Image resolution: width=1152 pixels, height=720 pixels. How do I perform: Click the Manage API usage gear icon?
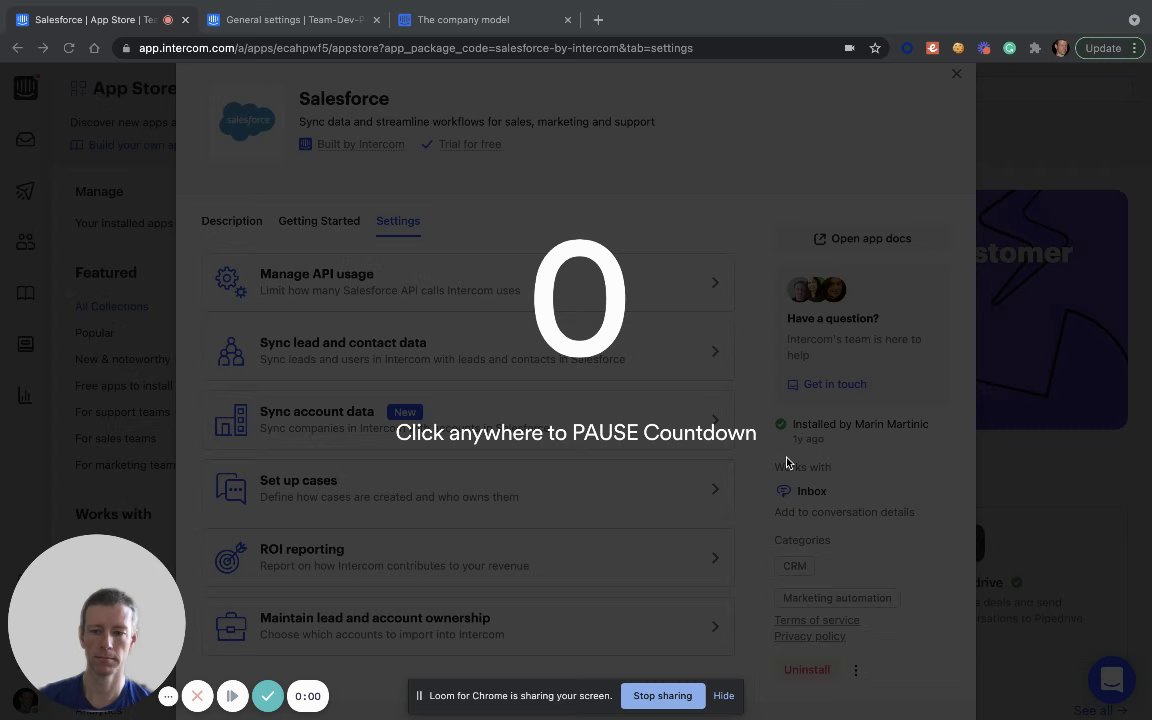231,282
